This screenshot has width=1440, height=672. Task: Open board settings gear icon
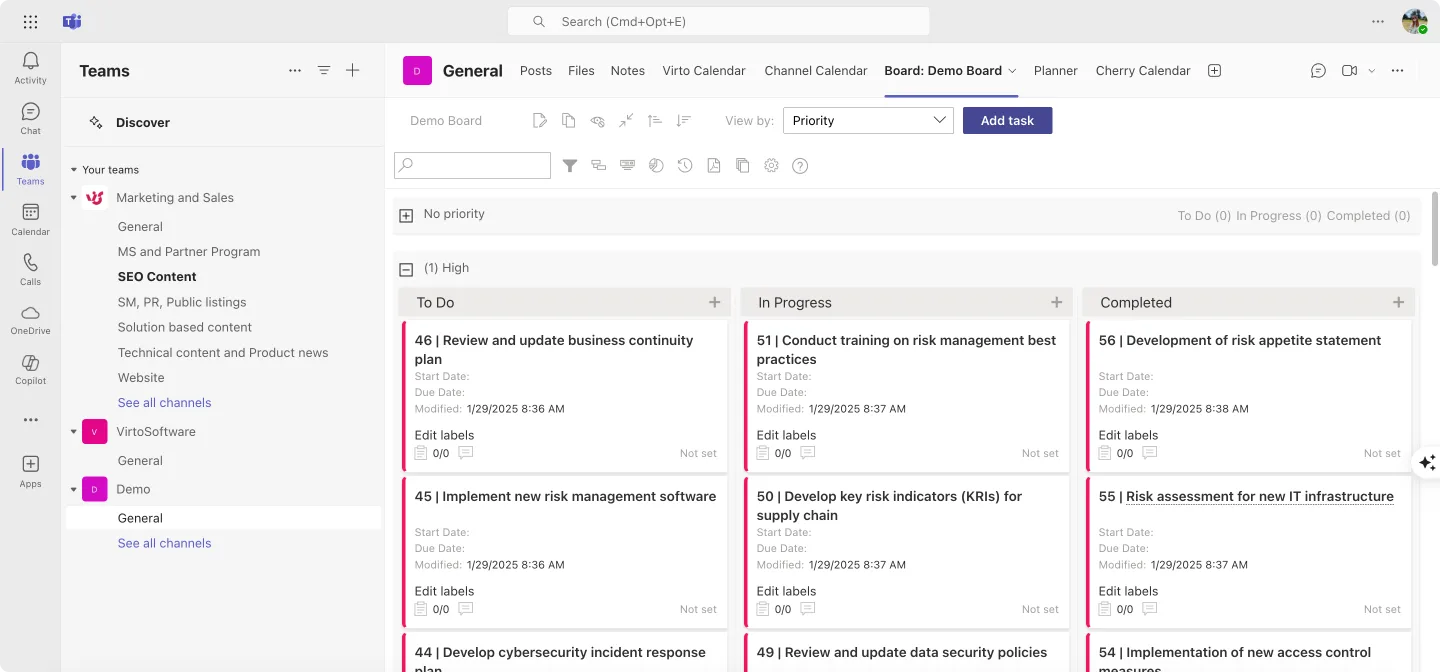(x=771, y=165)
